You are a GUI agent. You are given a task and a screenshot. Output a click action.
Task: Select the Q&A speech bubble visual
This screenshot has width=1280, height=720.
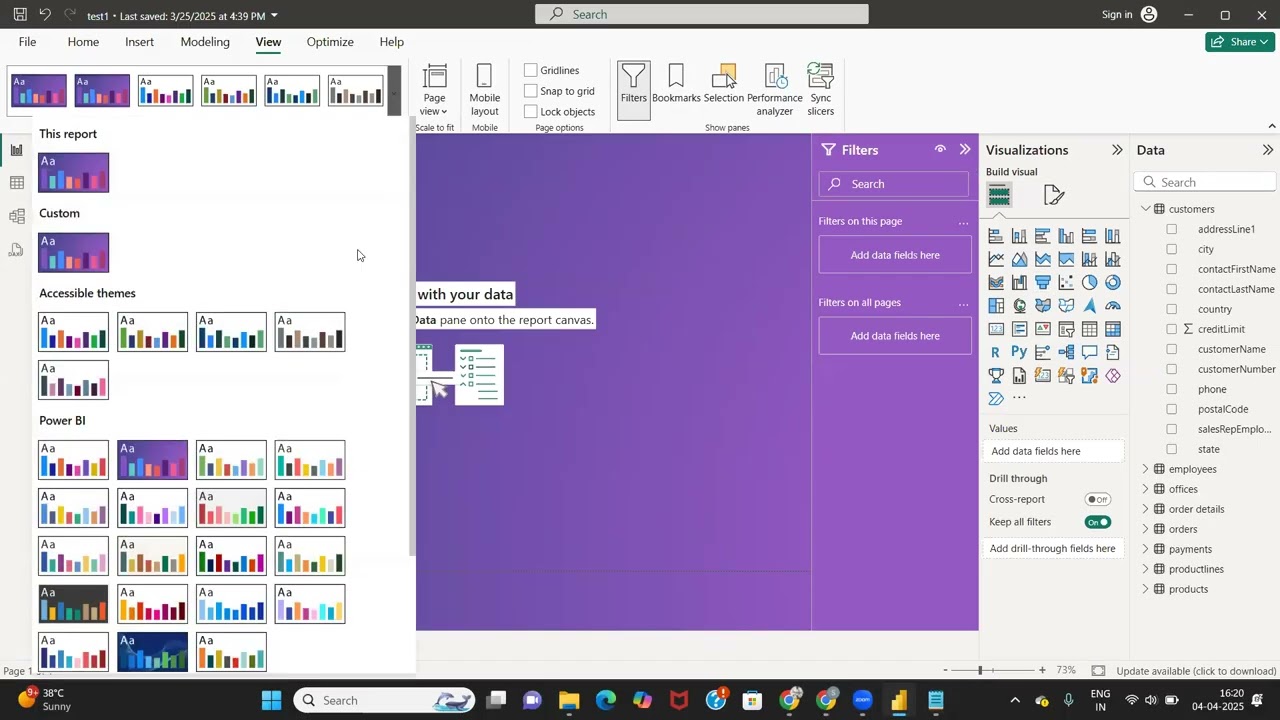[x=1089, y=352]
